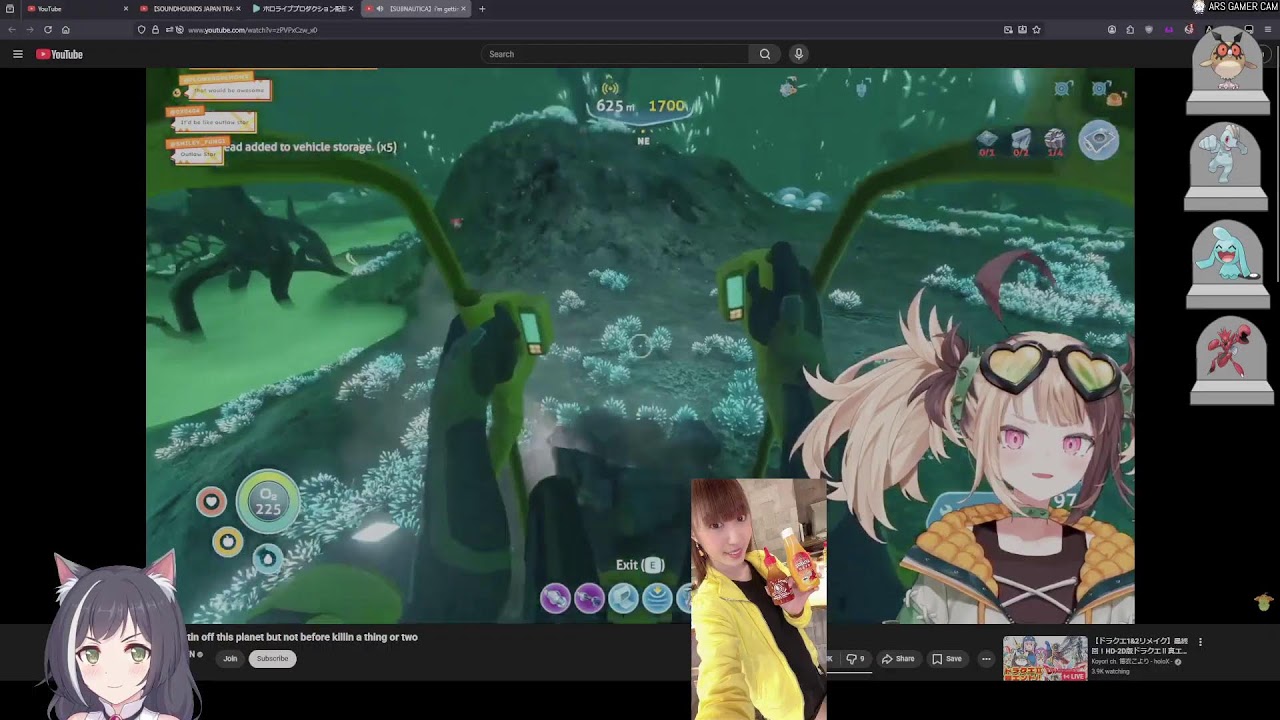Viewport: 1280px width, 720px height.
Task: Activate voice search microphone button
Action: pyautogui.click(x=798, y=54)
